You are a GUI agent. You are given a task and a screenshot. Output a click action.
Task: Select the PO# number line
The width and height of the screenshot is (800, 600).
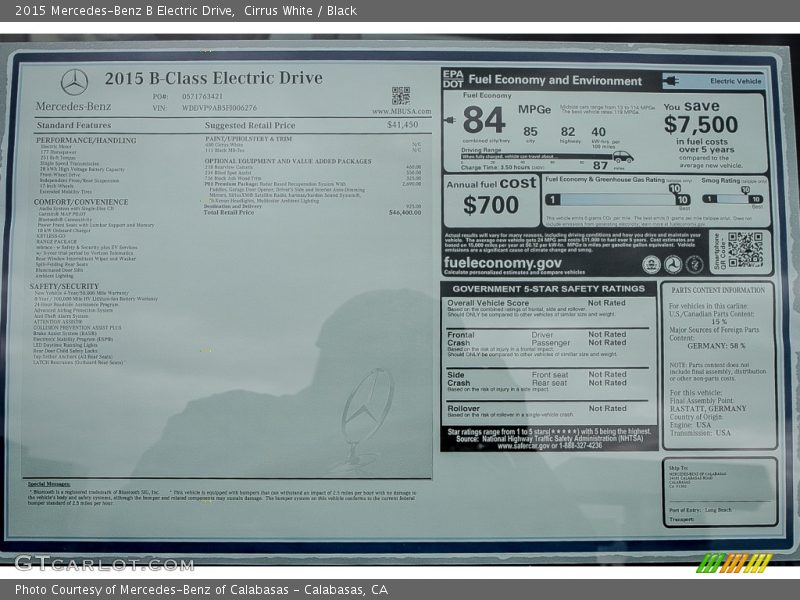click(187, 96)
